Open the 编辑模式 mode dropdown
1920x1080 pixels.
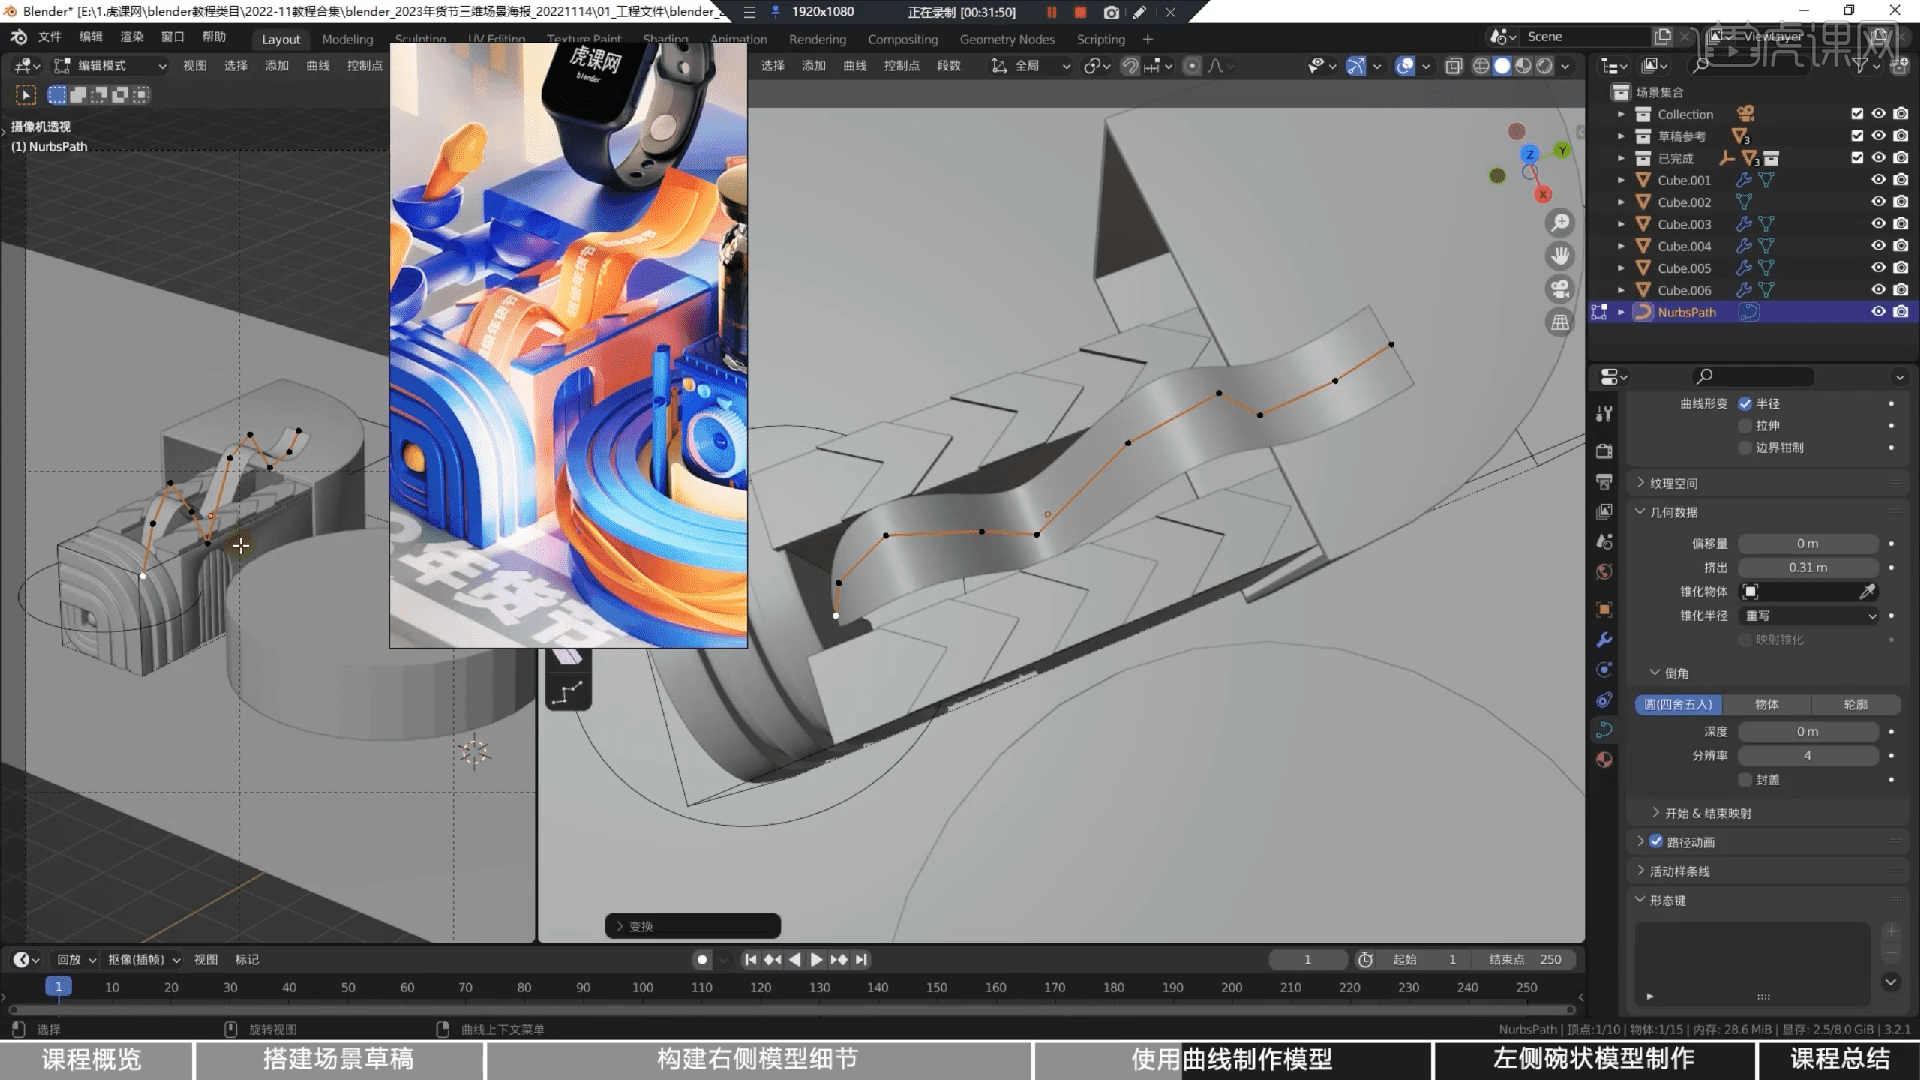tap(110, 66)
